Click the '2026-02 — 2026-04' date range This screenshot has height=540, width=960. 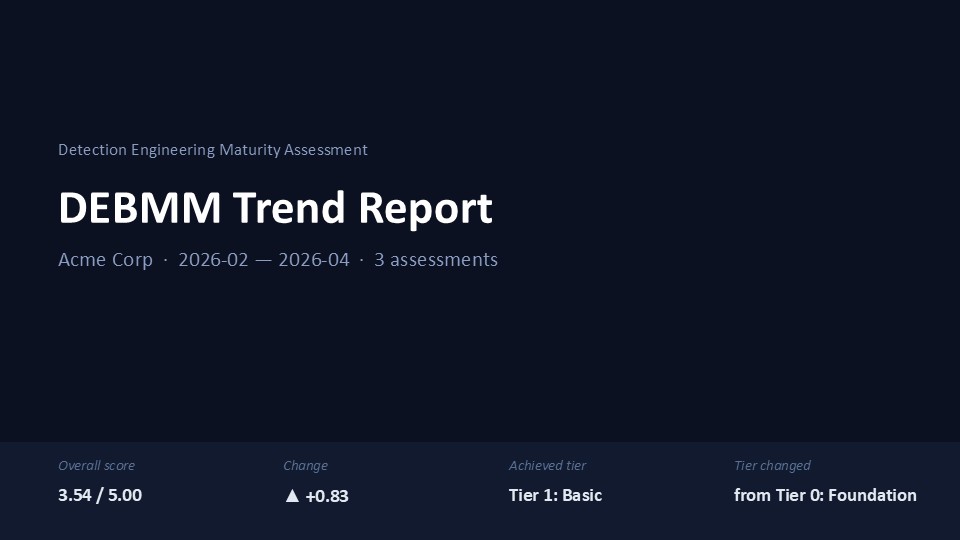[264, 260]
